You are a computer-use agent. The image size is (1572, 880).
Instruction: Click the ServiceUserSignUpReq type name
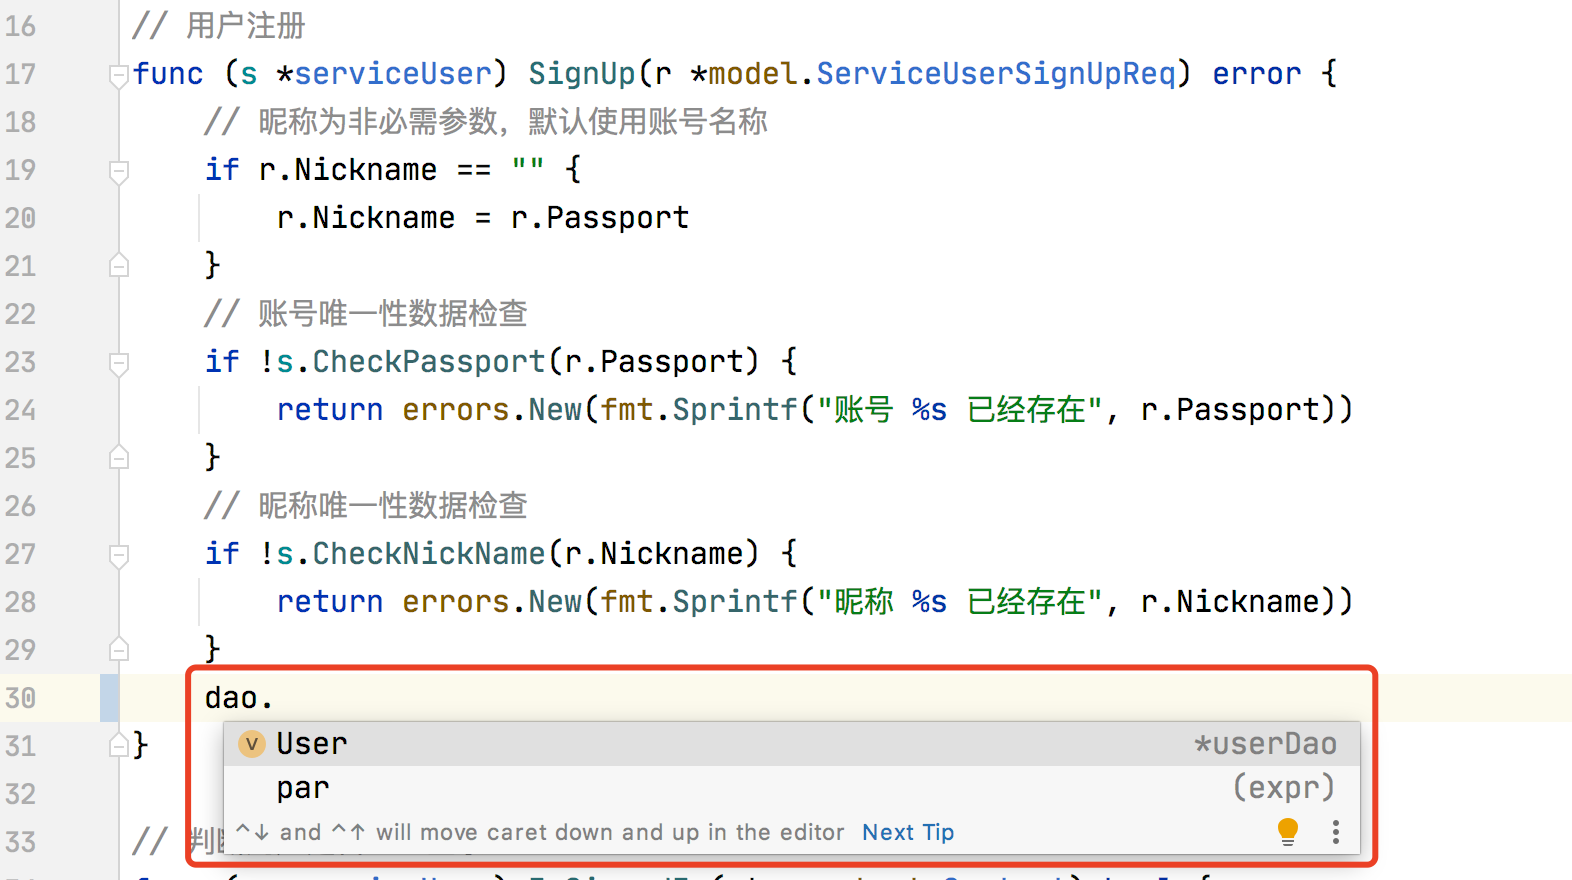[x=996, y=74]
